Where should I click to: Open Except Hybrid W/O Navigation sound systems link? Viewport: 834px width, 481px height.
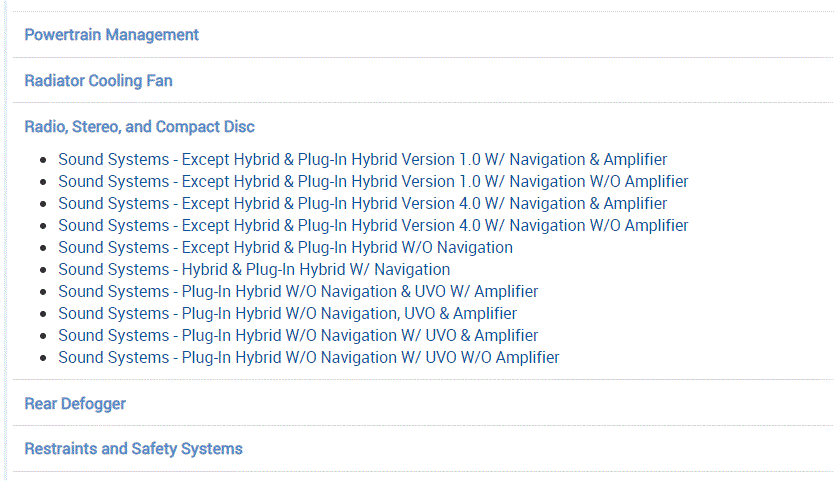tap(285, 247)
